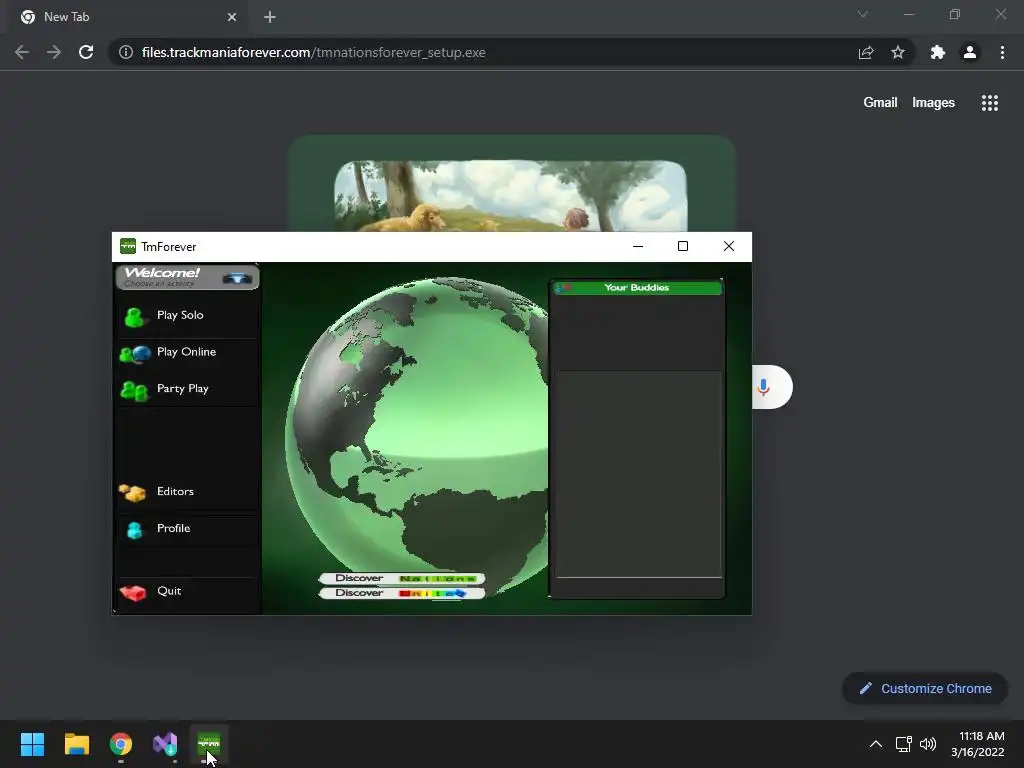Screen dimensions: 1024x768
Task: Open Chrome three-dot menu
Action: (x=1002, y=52)
